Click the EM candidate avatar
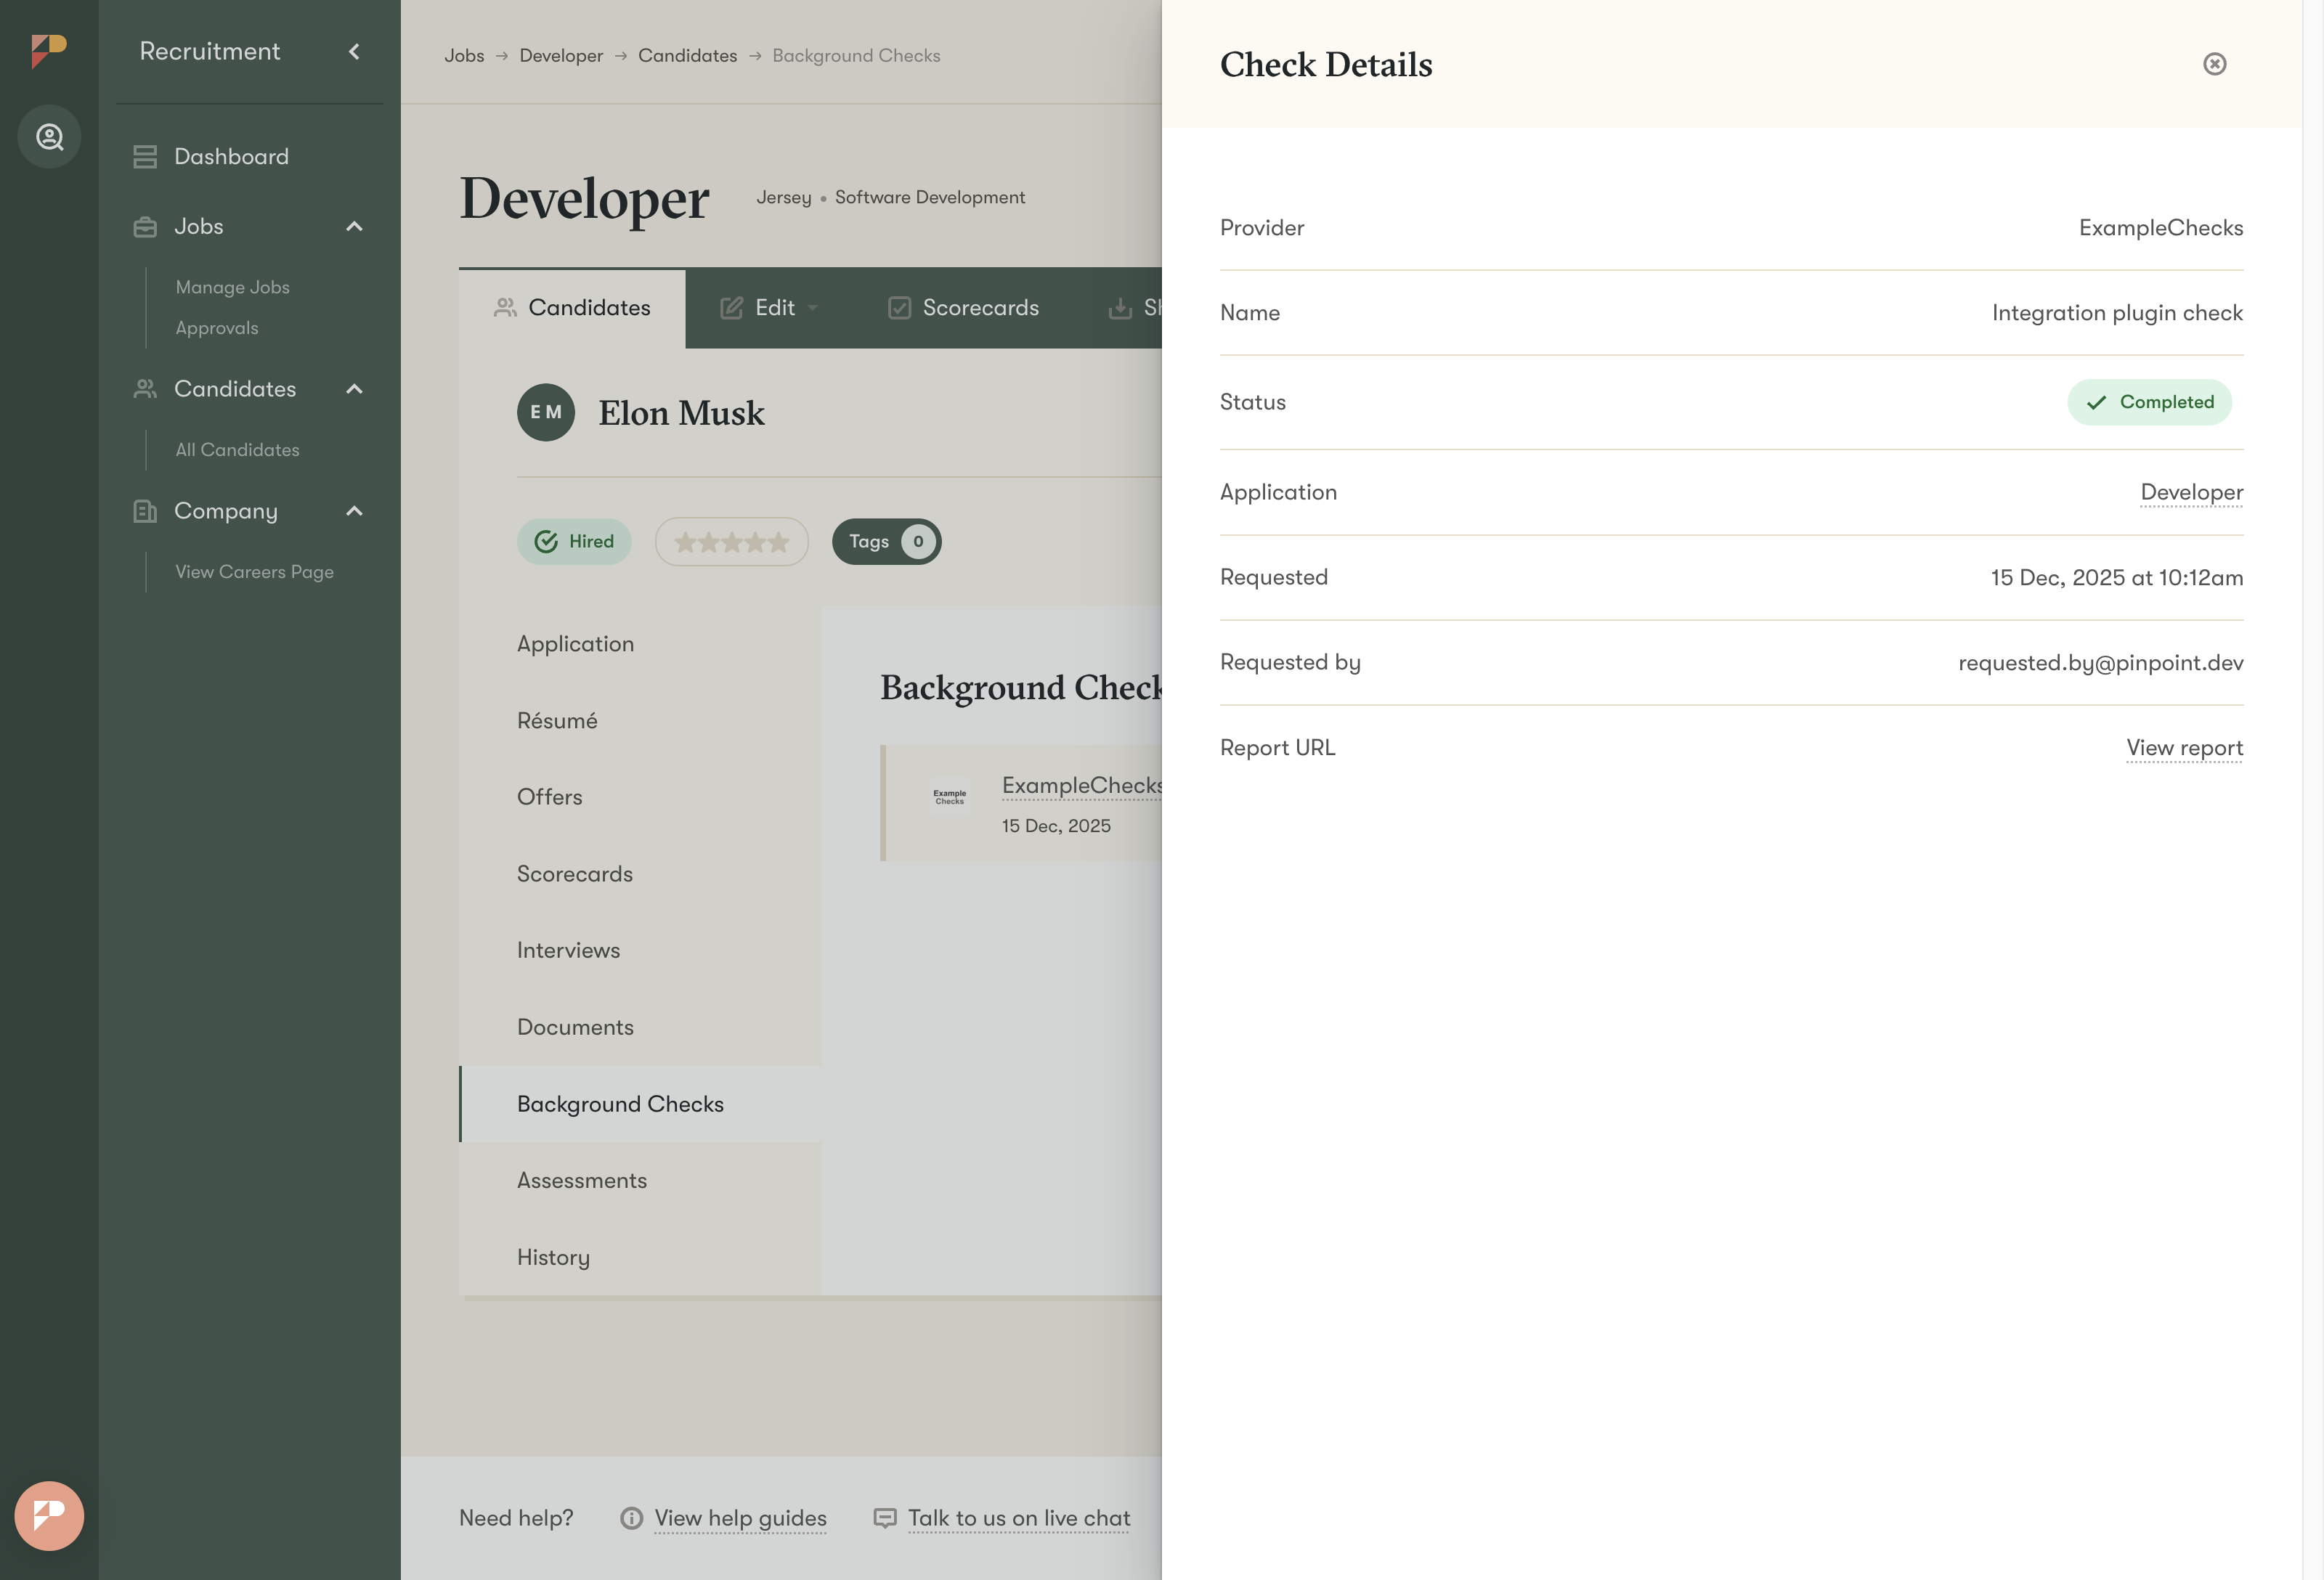Screen dimensions: 2324x1580 545,412
